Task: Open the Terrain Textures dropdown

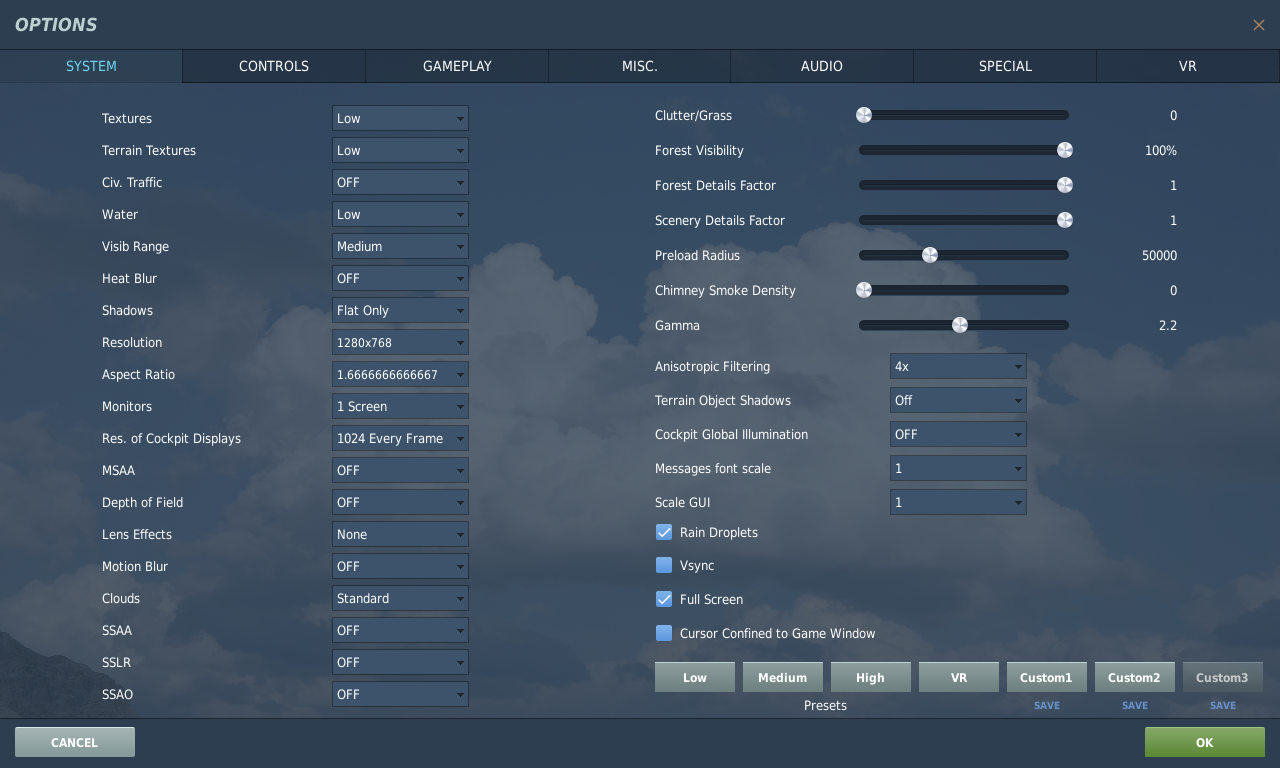Action: tap(400, 150)
